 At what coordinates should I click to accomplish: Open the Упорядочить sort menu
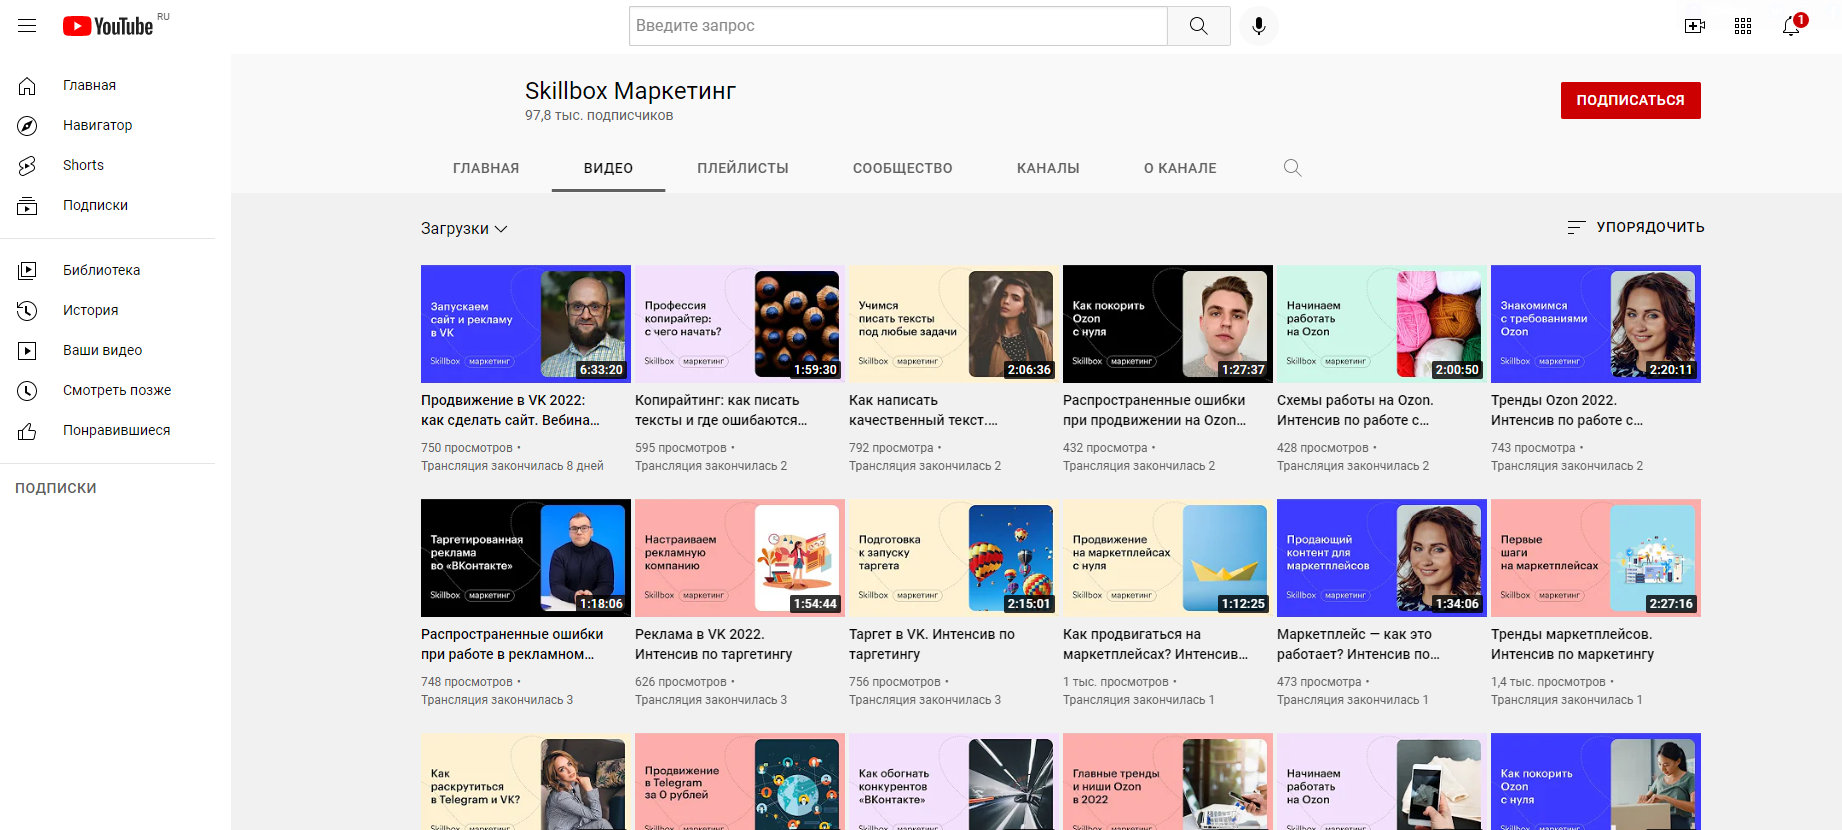click(1635, 228)
